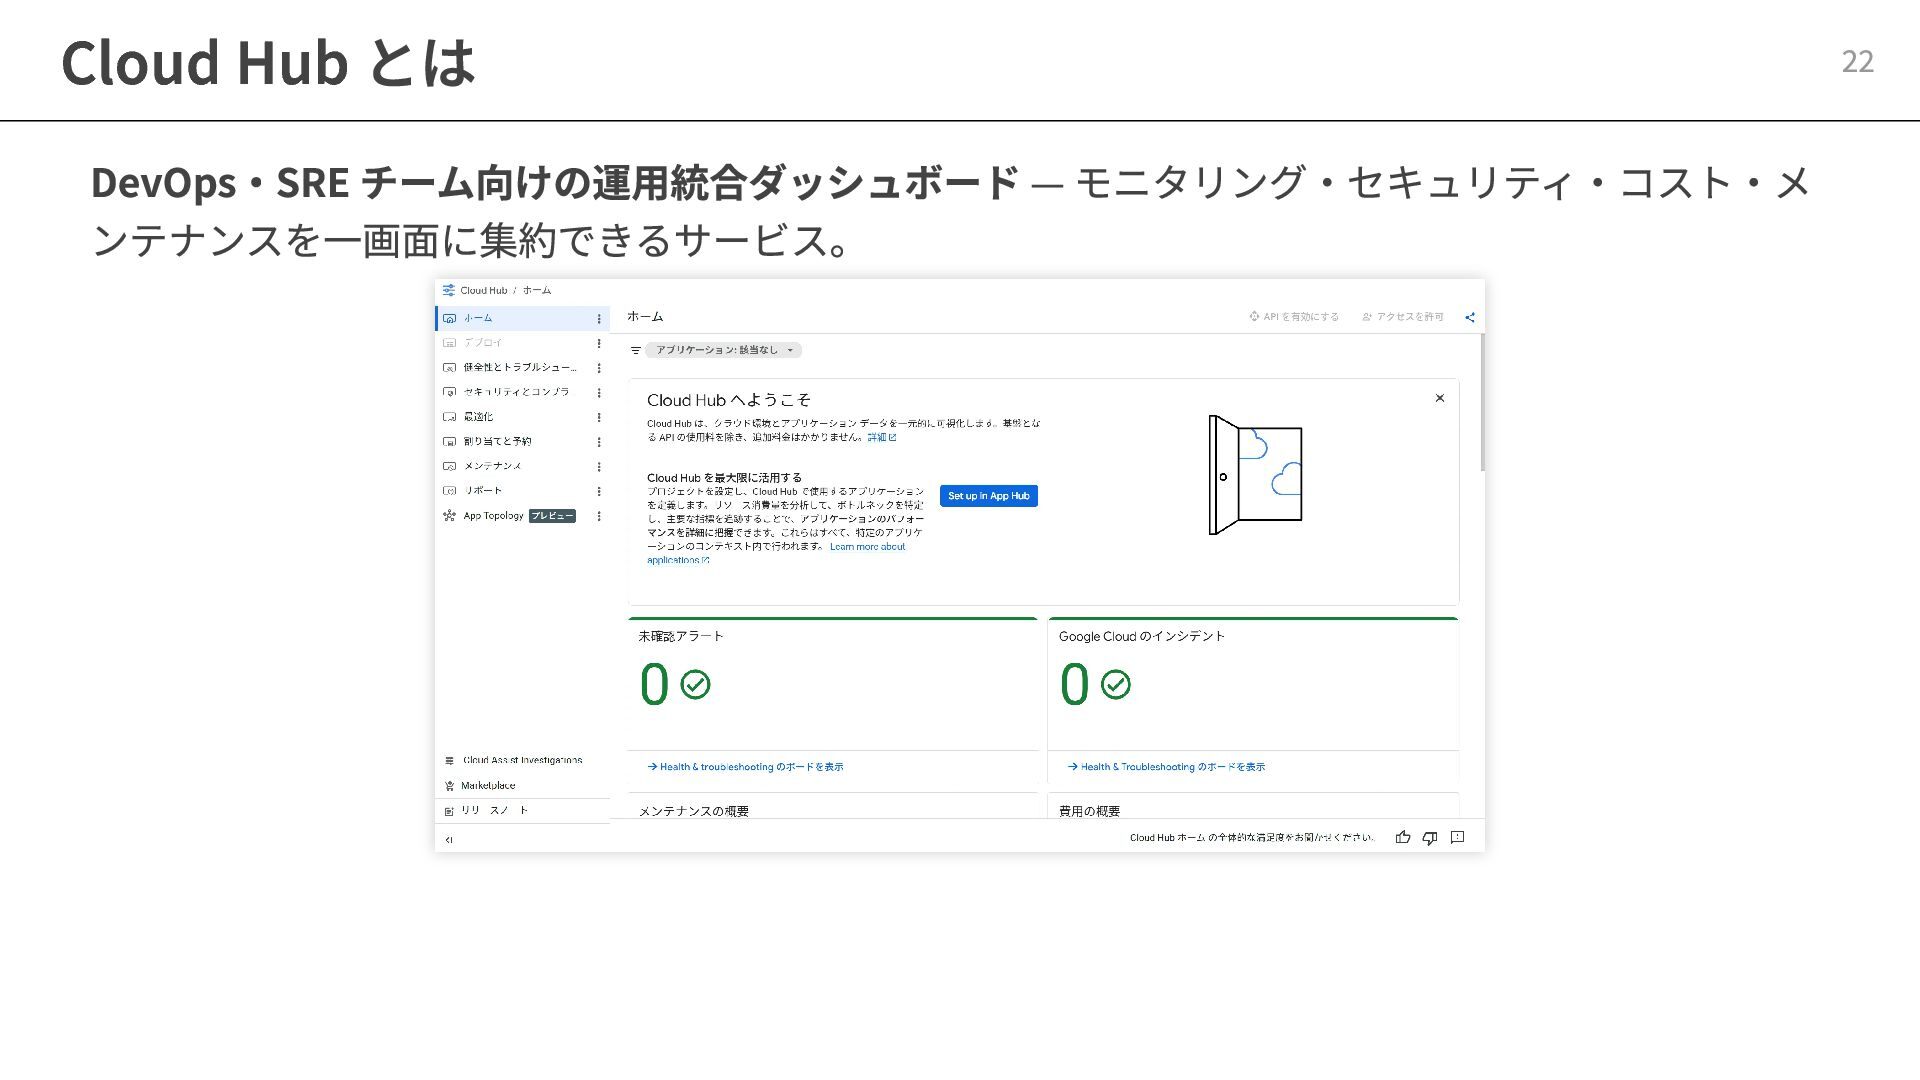Open Marketplace from the sidebar
1920x1080 pixels.
click(x=488, y=786)
